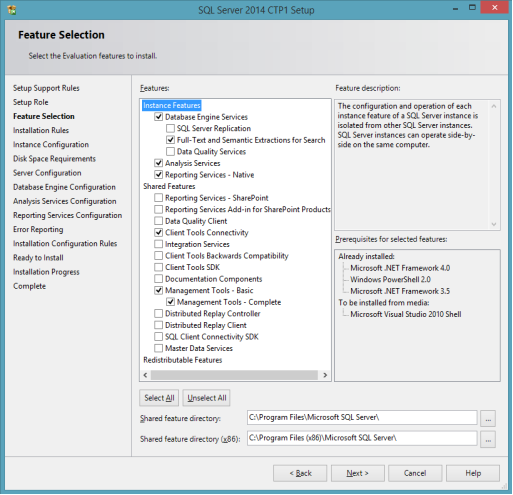Edit the Shared feature directory path field

click(362, 418)
